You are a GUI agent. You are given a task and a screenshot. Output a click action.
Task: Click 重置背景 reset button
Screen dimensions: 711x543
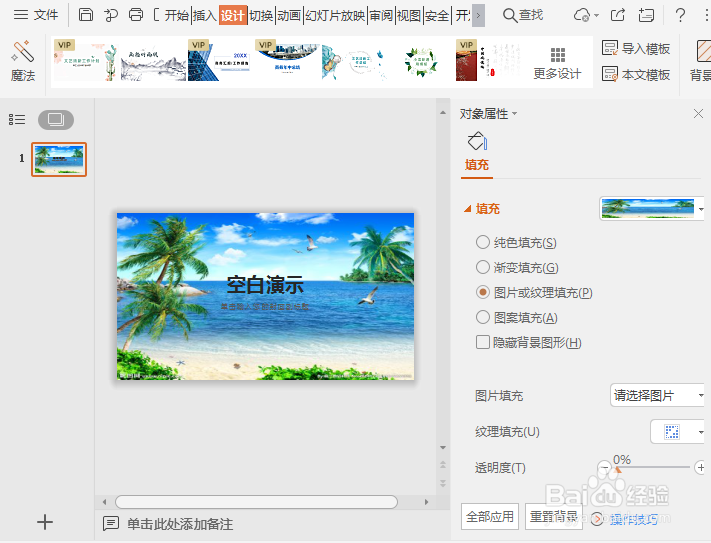(x=553, y=516)
